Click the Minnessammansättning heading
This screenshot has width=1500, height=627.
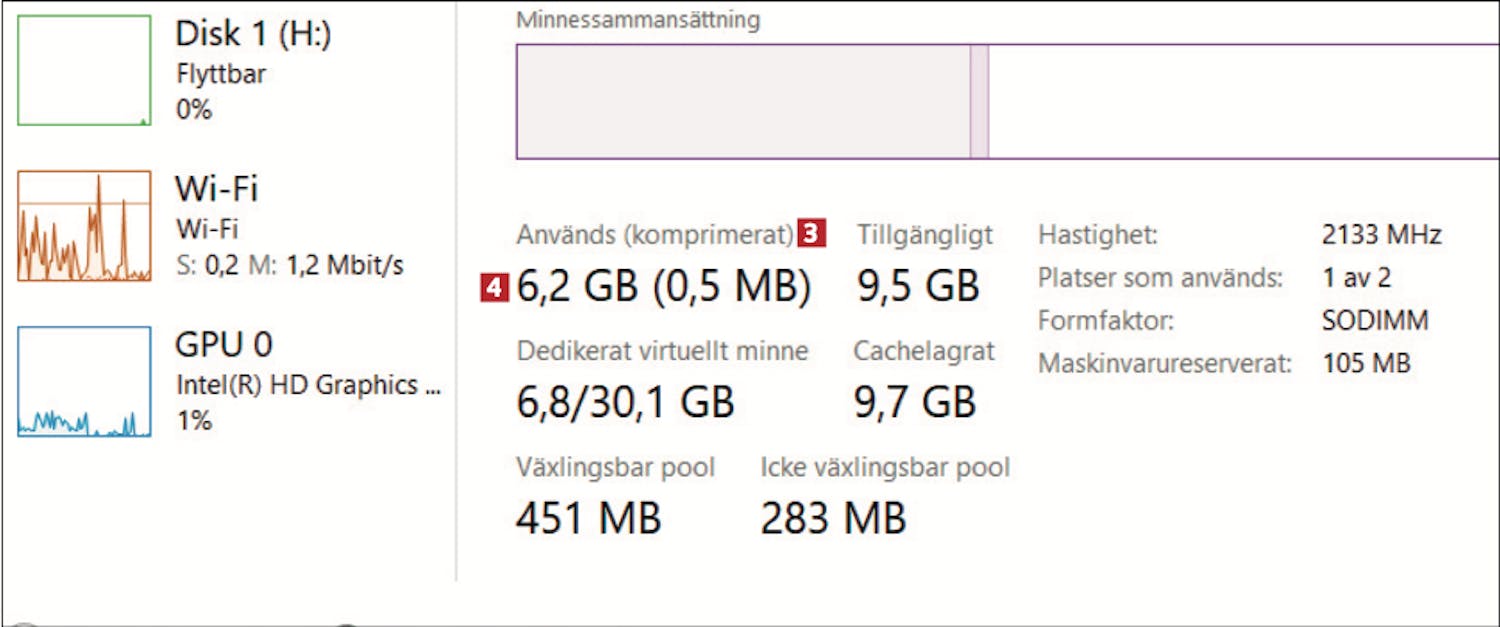(x=638, y=20)
